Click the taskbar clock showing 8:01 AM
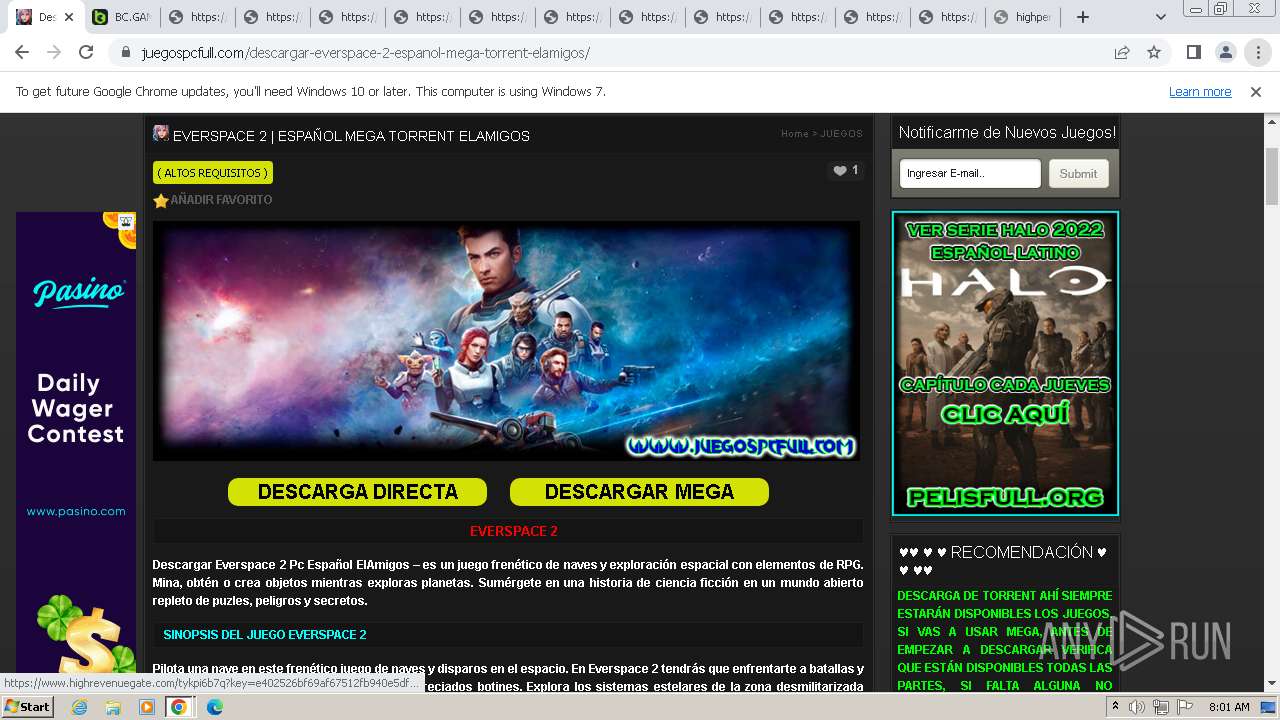 [1227, 707]
